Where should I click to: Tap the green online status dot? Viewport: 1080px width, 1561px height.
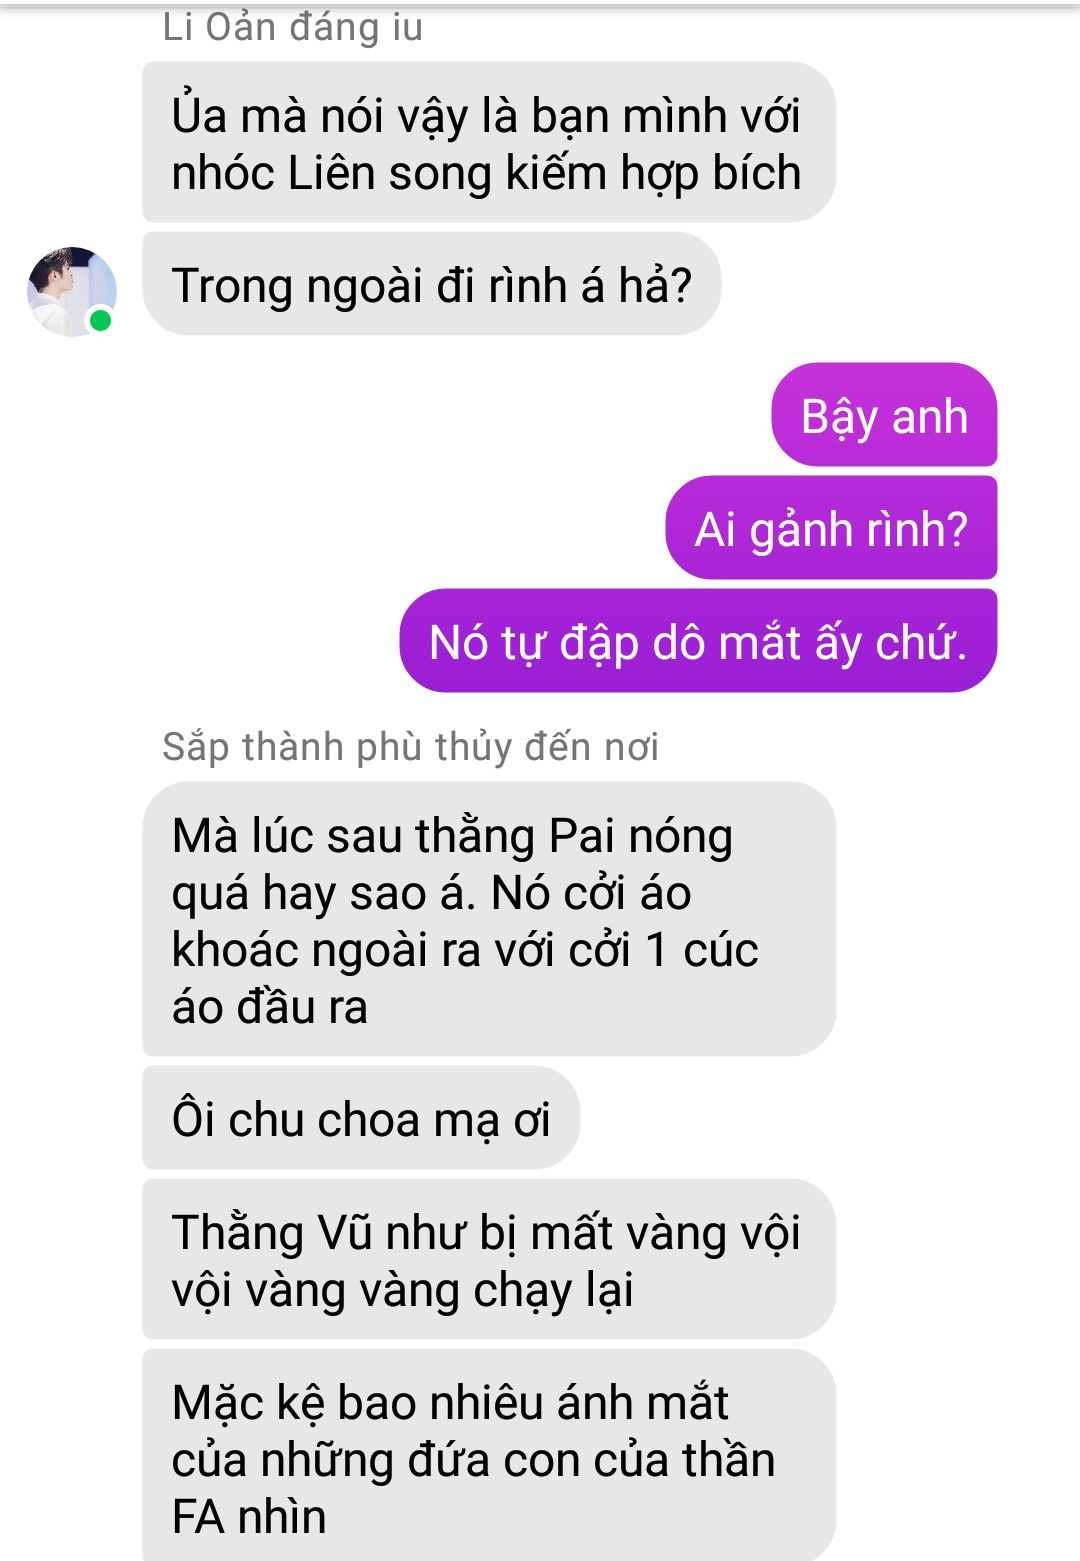(100, 321)
